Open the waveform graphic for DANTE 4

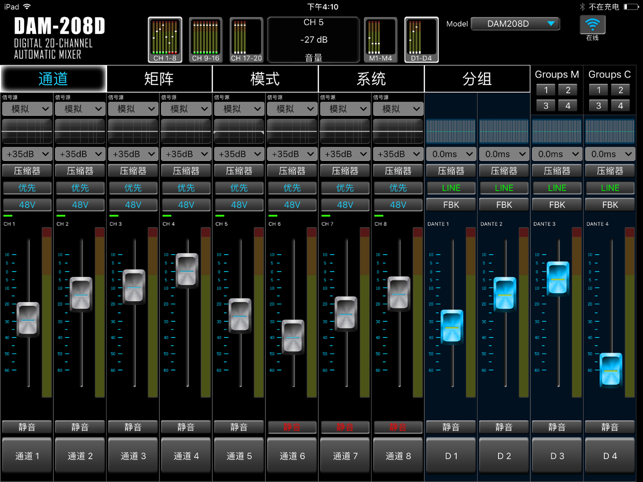pyautogui.click(x=610, y=131)
